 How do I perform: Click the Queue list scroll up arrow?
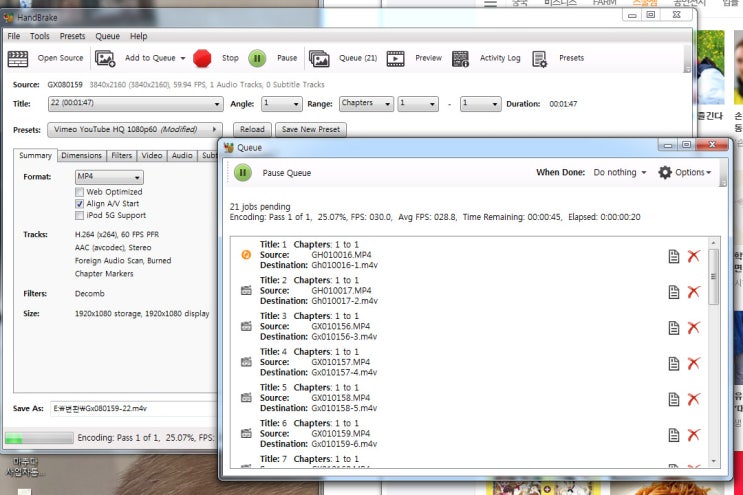click(x=713, y=243)
